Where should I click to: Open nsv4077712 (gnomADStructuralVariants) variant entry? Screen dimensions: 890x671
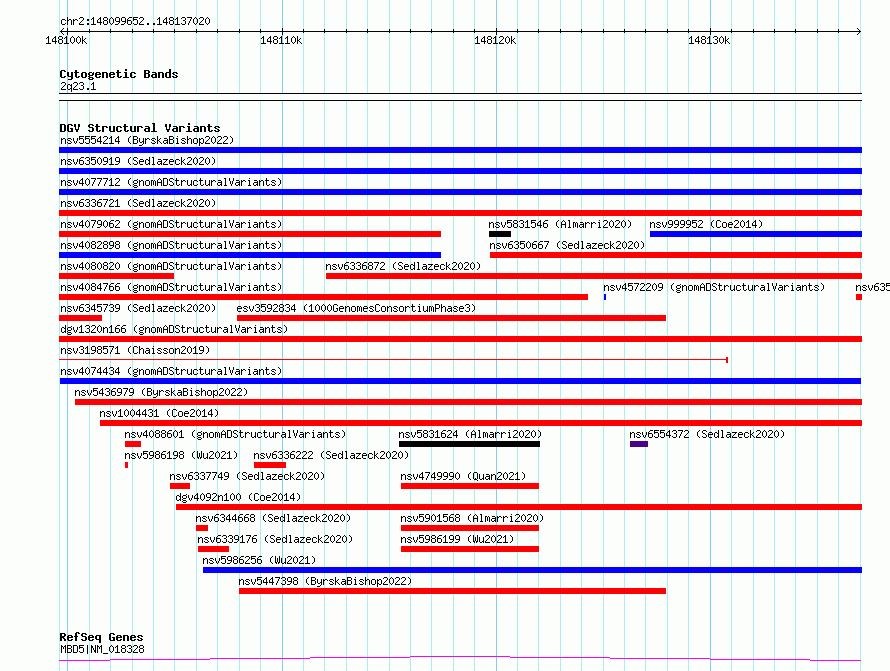pos(171,182)
